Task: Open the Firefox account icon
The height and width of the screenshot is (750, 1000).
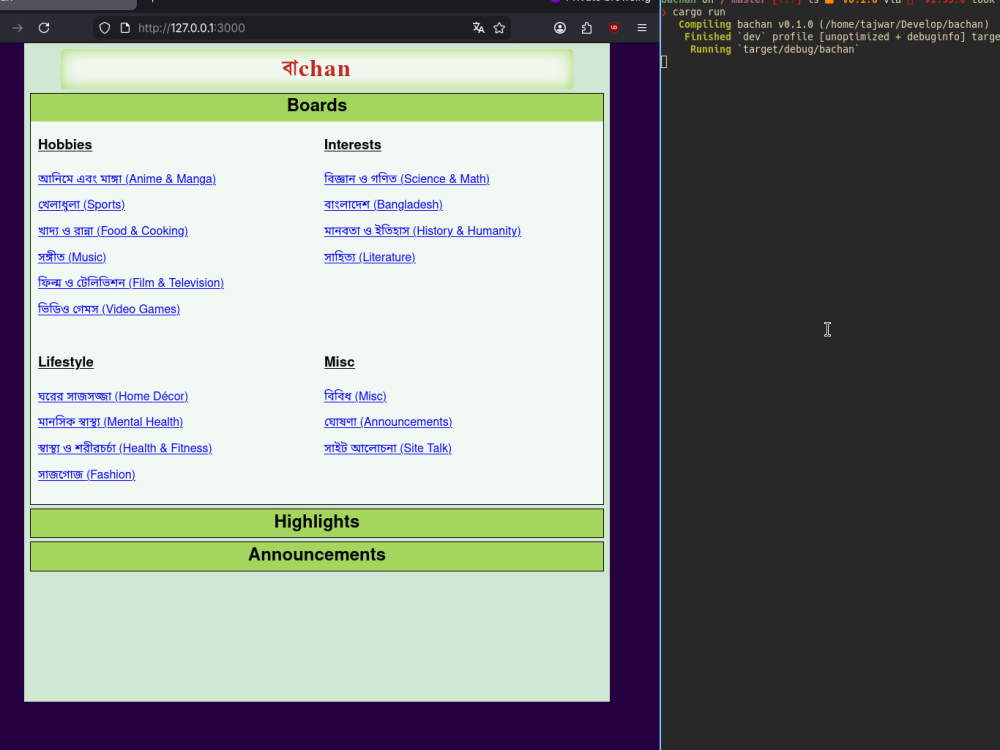Action: (x=560, y=28)
